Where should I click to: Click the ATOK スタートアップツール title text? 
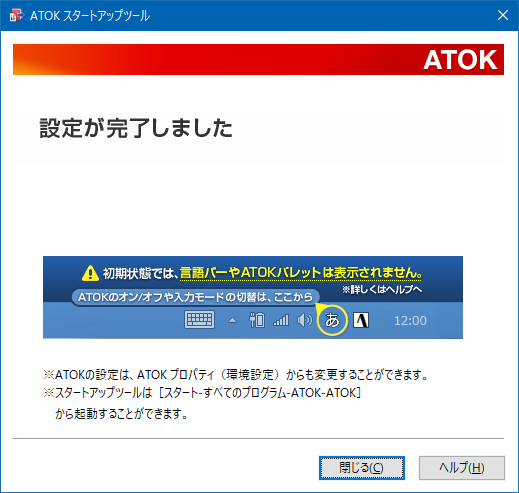click(x=90, y=16)
